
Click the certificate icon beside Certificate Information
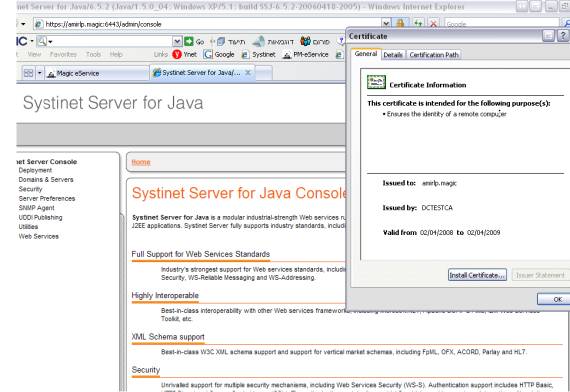376,82
